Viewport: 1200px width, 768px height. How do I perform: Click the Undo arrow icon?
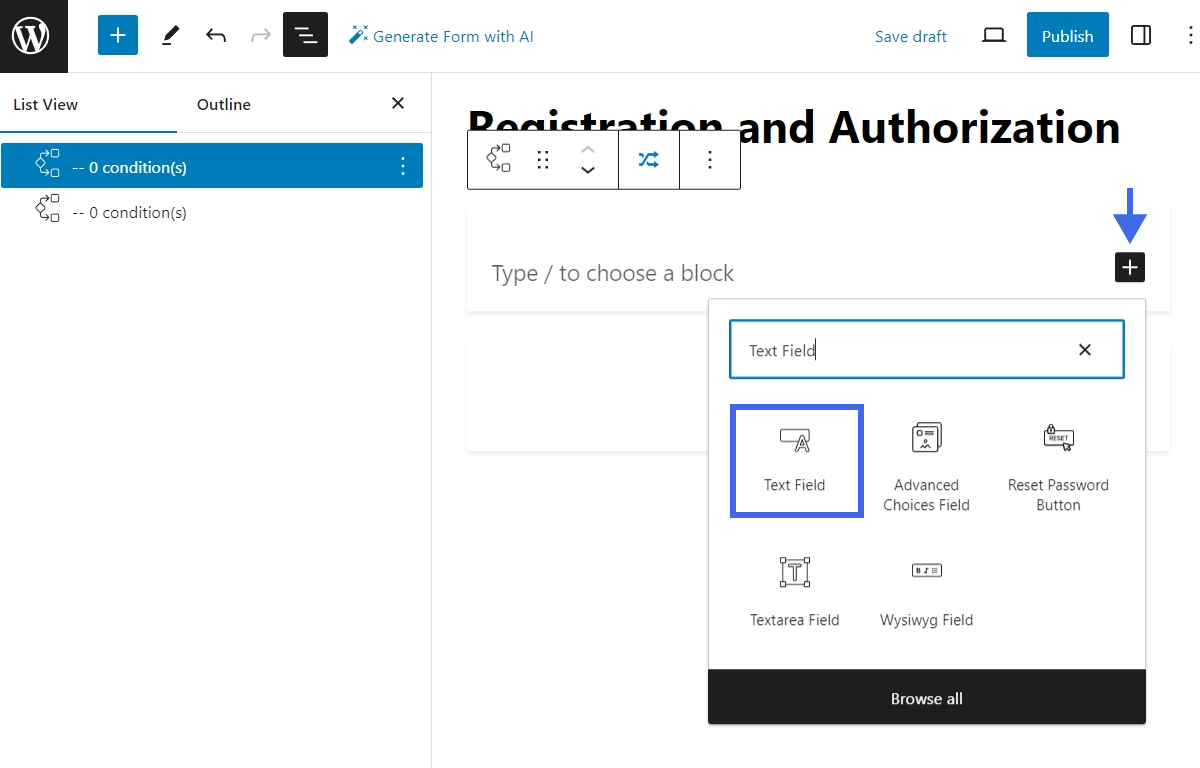pyautogui.click(x=215, y=35)
